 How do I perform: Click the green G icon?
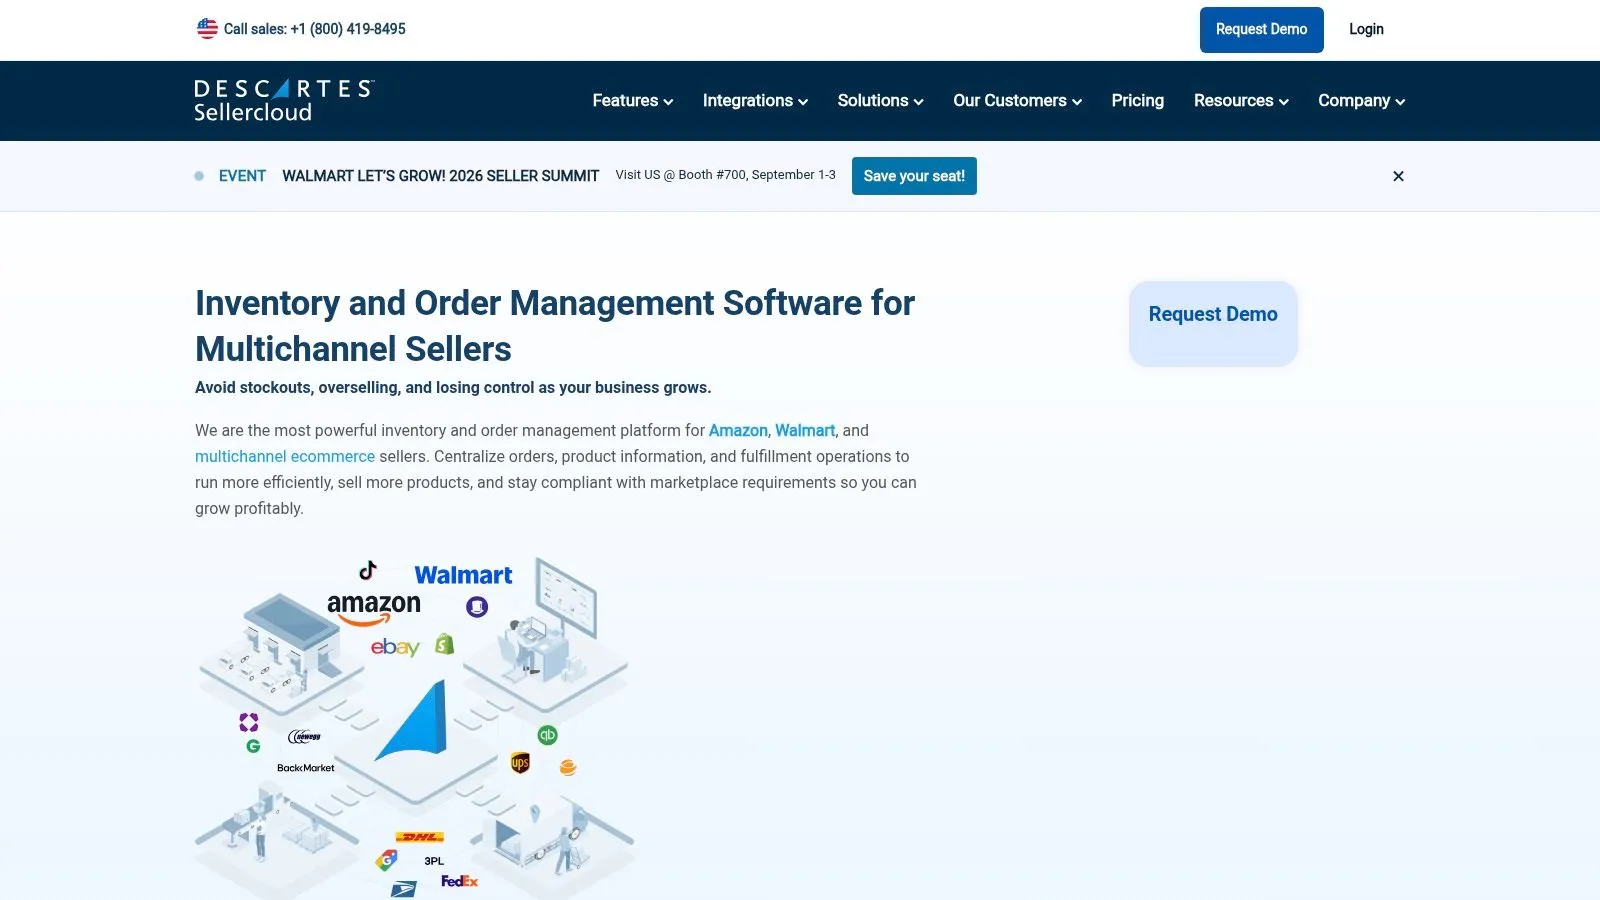pyautogui.click(x=253, y=746)
